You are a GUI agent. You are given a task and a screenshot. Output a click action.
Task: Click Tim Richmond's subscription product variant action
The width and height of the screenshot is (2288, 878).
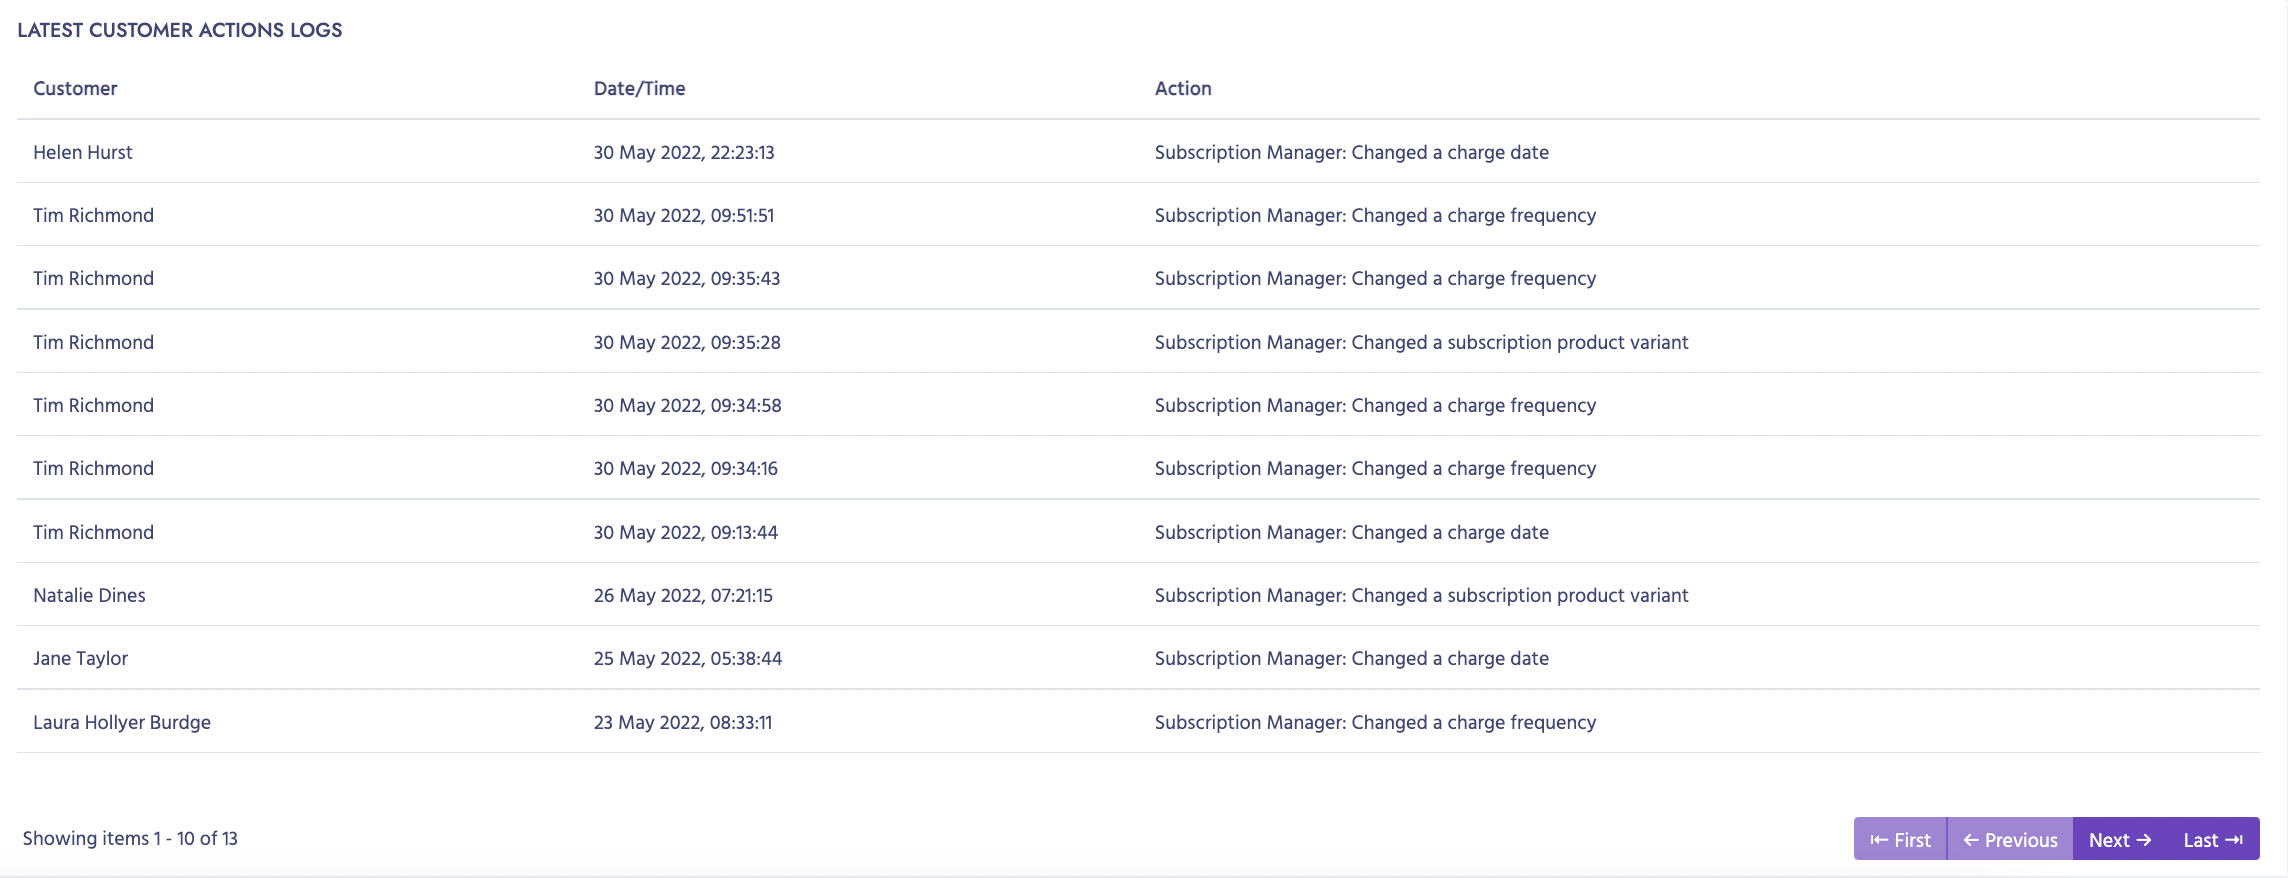1421,342
